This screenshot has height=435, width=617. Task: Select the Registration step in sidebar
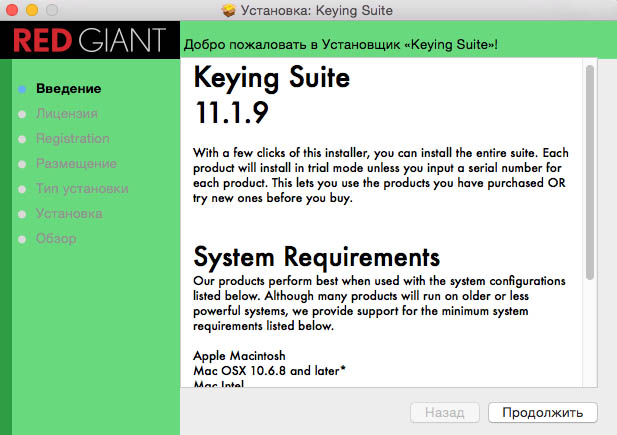(72, 139)
